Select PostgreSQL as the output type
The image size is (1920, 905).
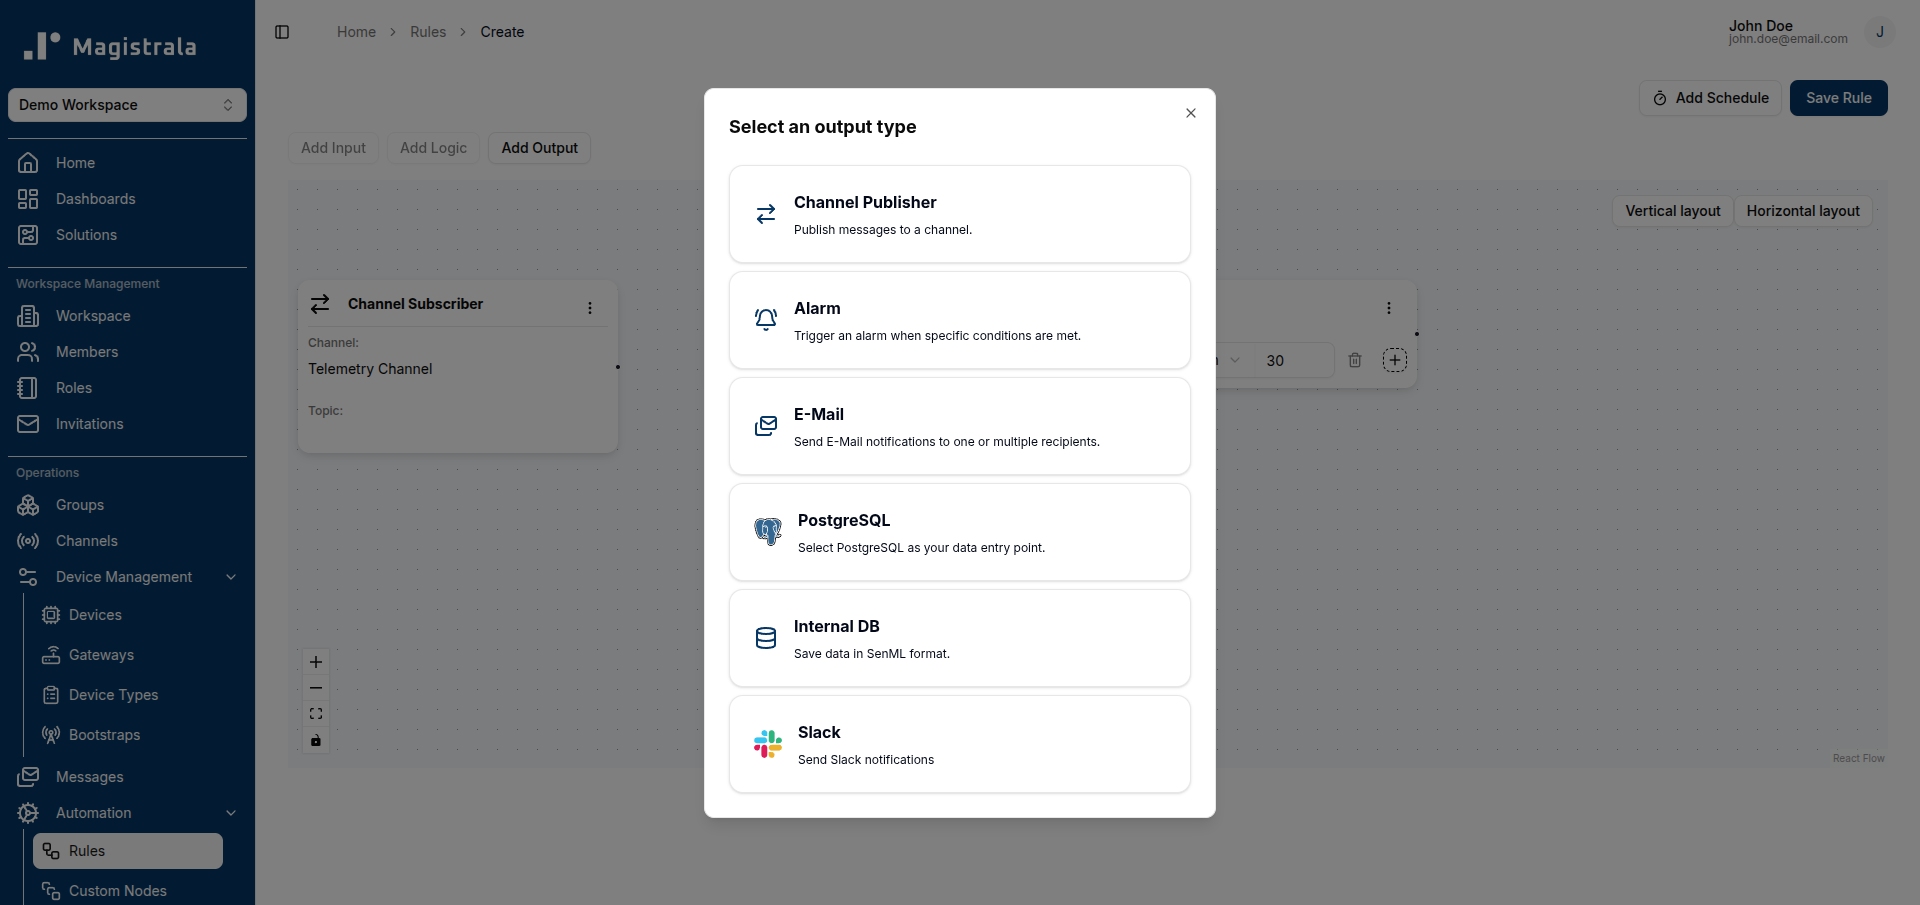960,532
